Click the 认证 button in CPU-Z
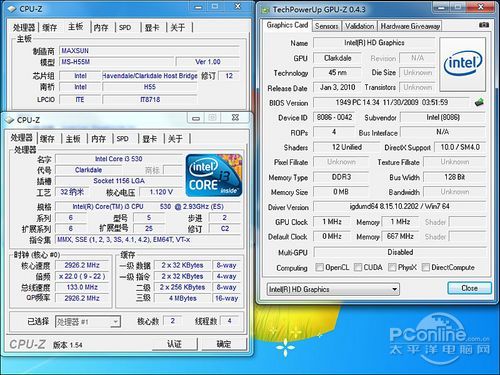The width and height of the screenshot is (500, 375). (x=174, y=344)
